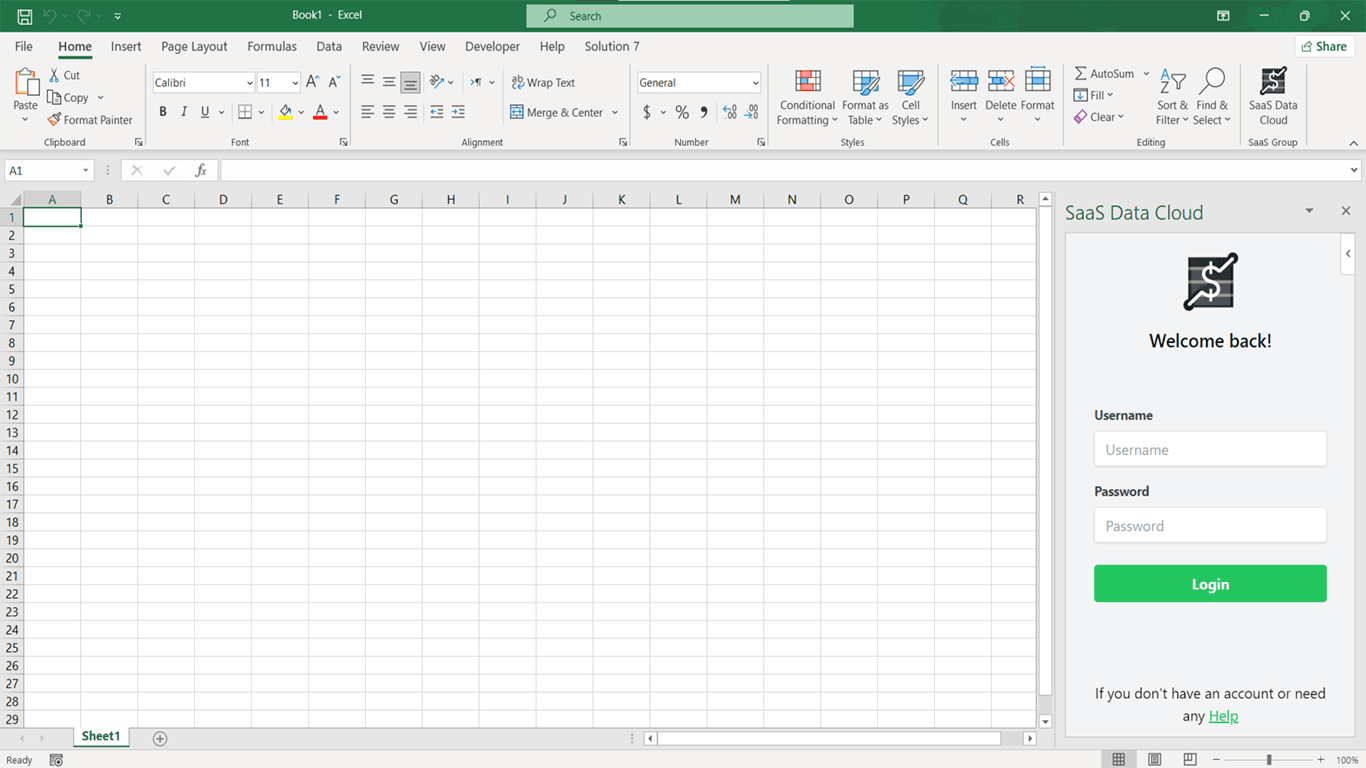Viewport: 1366px width, 768px height.
Task: Increase decimal places shown
Action: [730, 112]
